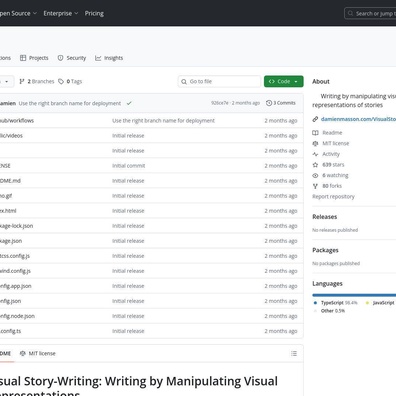
Task: Open the 3 Commits history
Action: tap(281, 103)
